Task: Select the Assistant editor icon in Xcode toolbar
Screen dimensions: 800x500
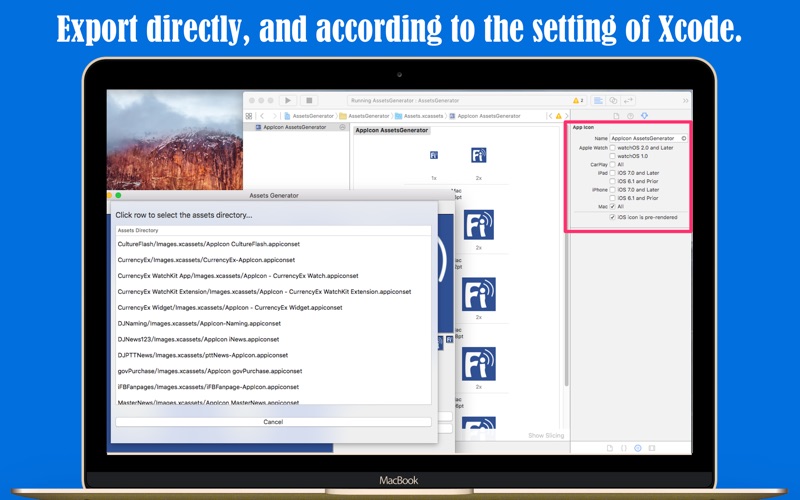Action: pos(613,101)
